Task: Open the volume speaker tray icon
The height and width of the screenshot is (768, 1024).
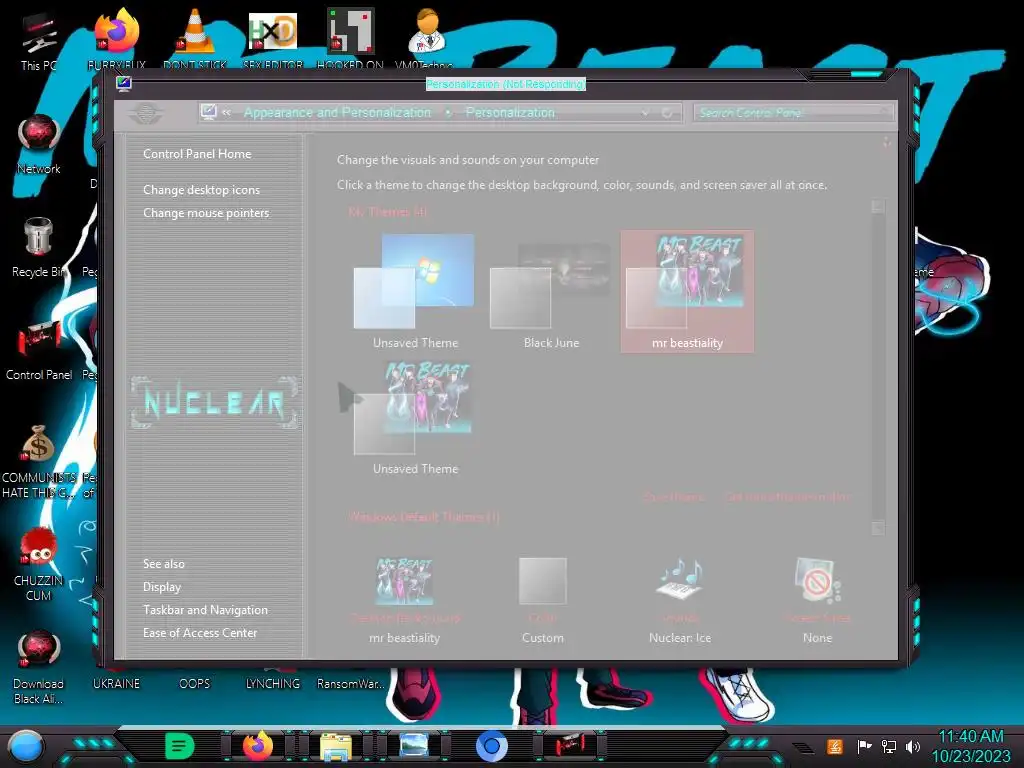Action: [914, 746]
